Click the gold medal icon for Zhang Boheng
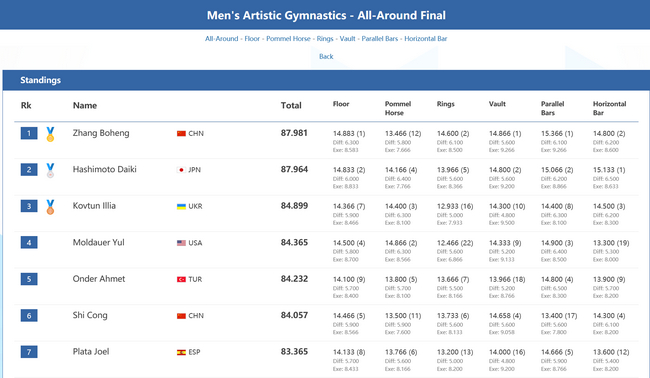This screenshot has height=378, width=650. (x=50, y=134)
